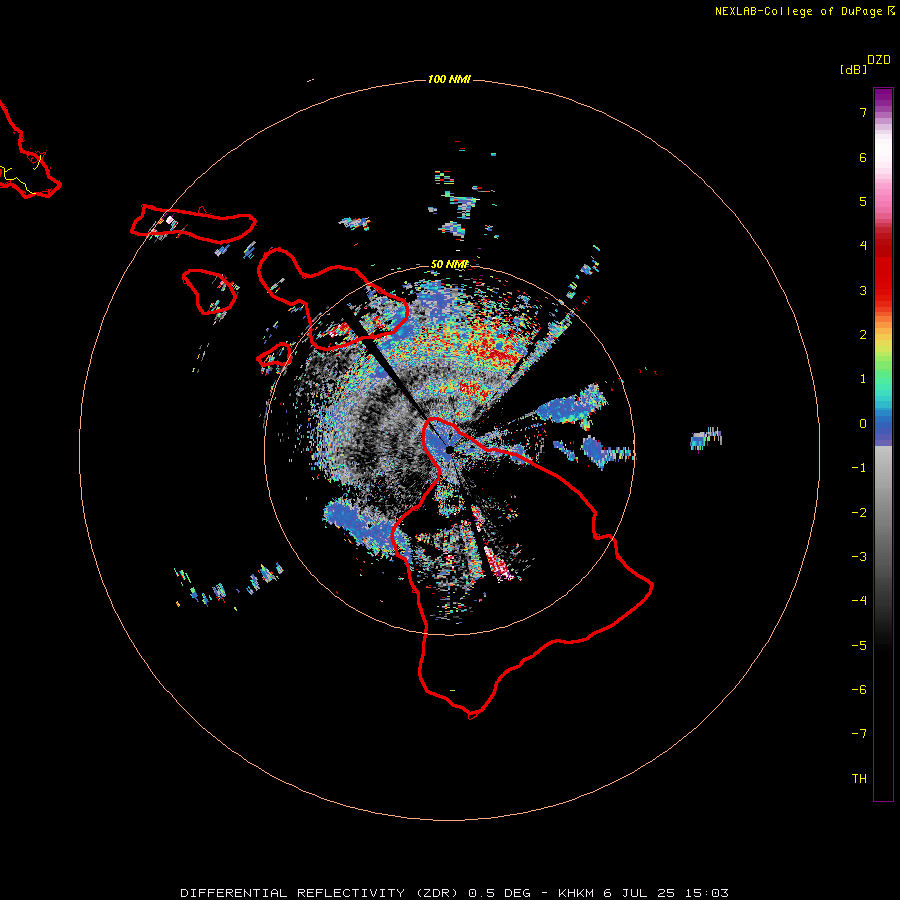Click the -5 value on the color scale

coord(859,646)
